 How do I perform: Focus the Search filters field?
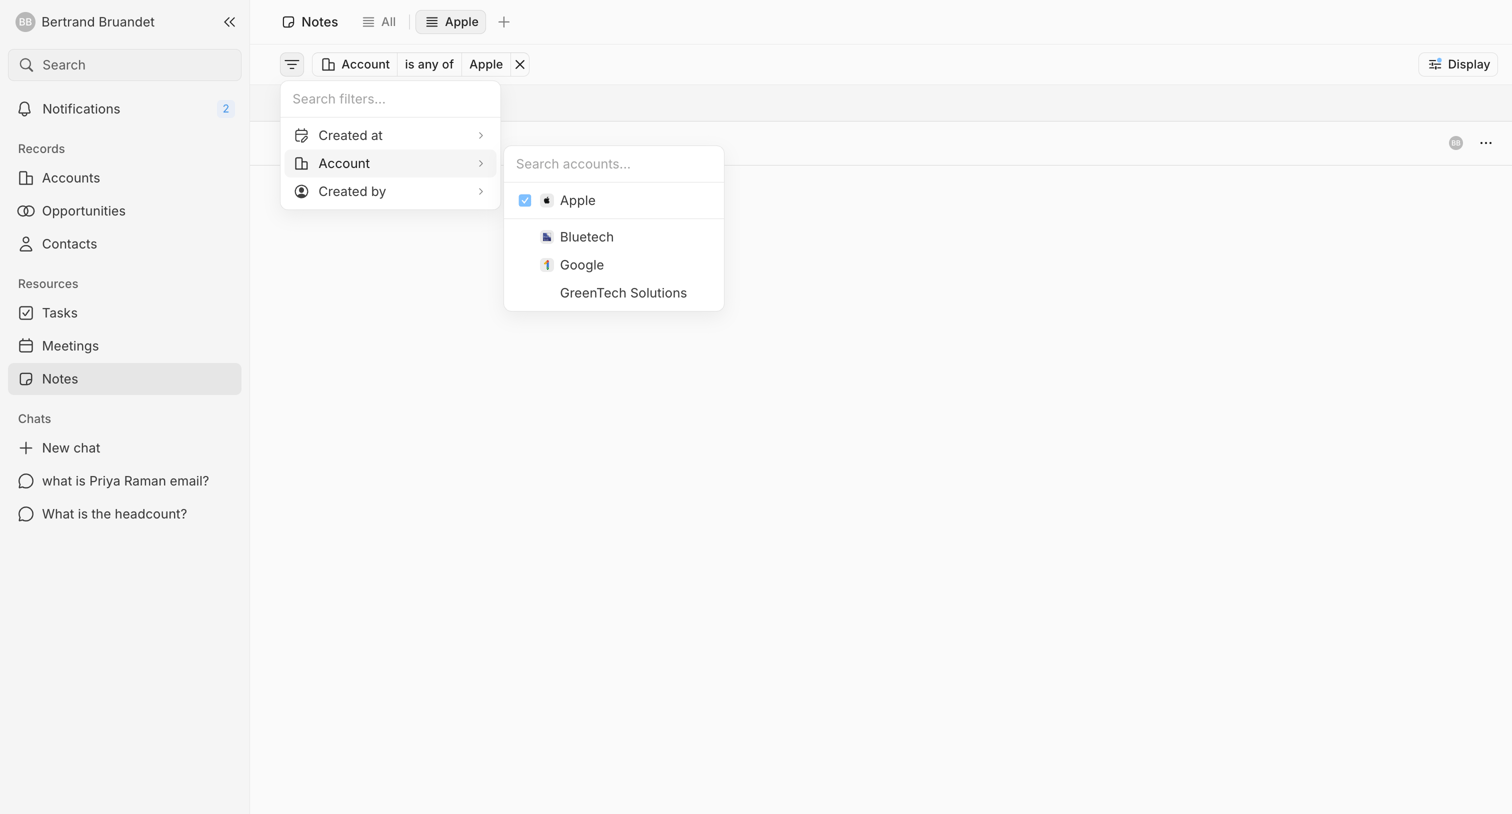390,99
